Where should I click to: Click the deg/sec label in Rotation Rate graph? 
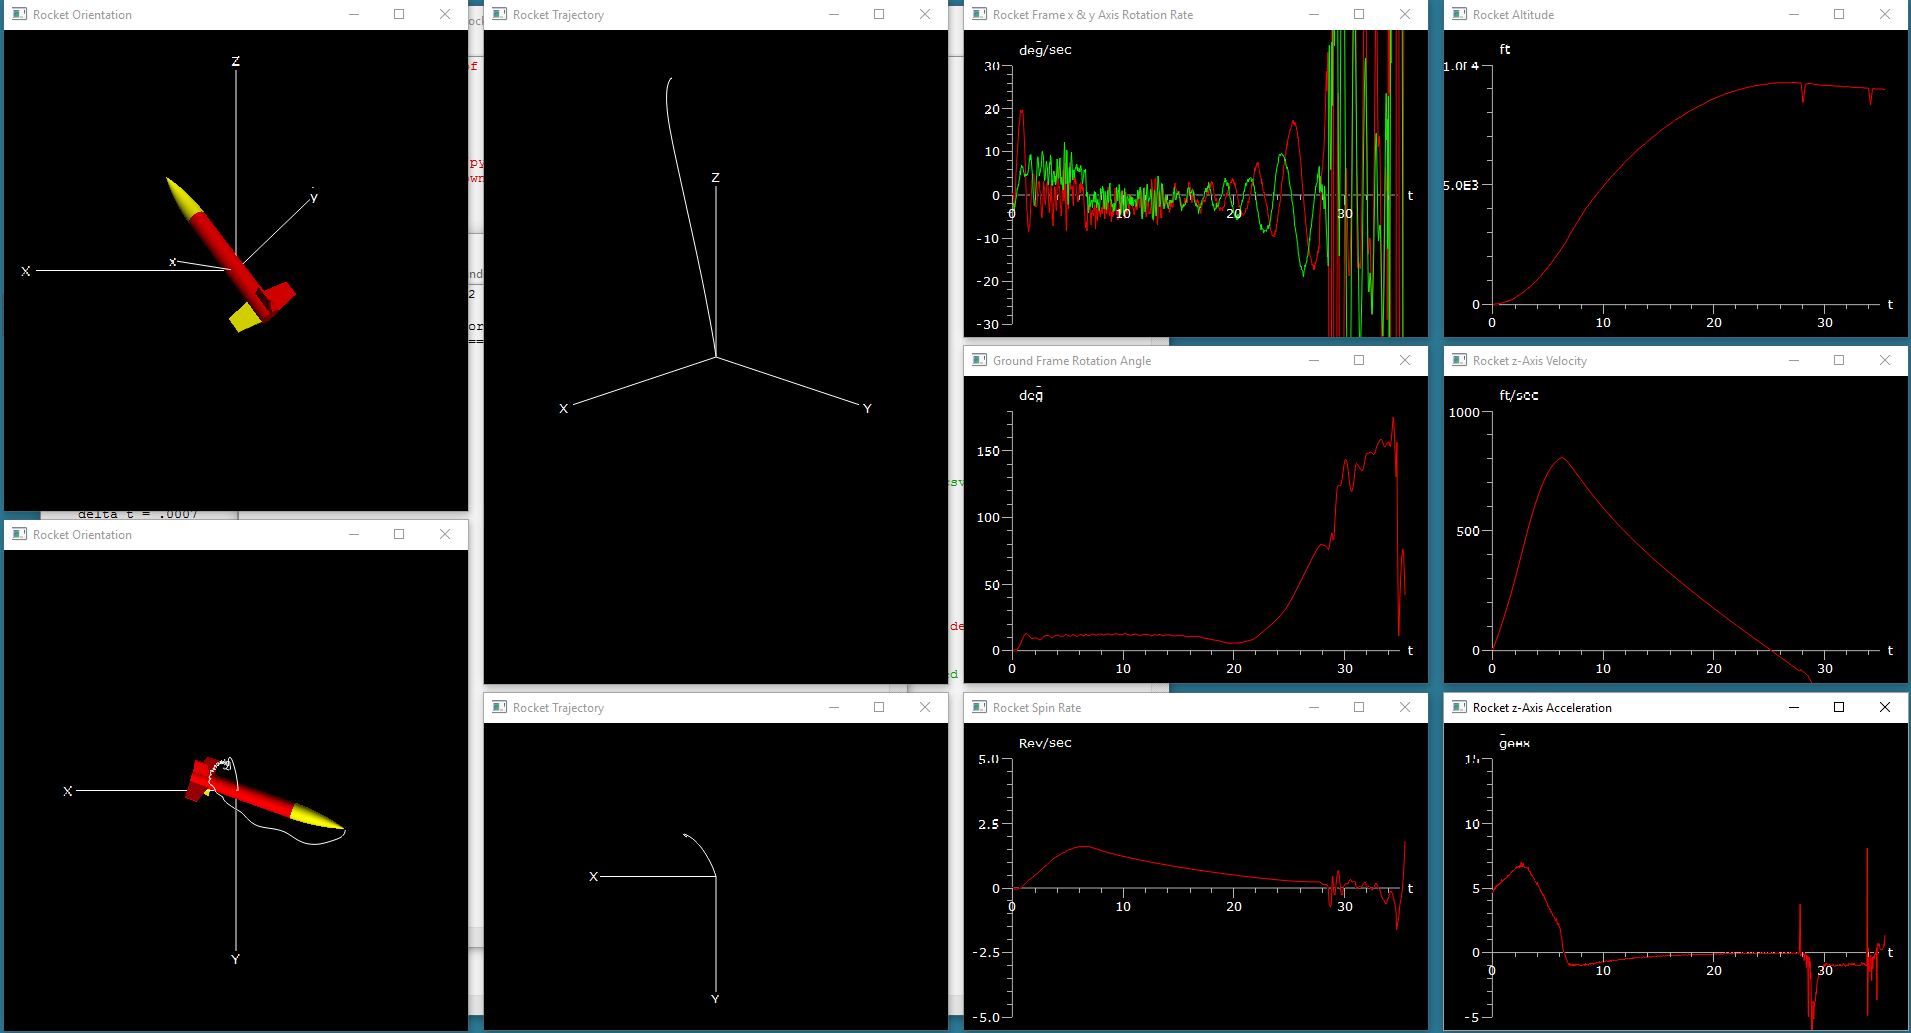1044,50
